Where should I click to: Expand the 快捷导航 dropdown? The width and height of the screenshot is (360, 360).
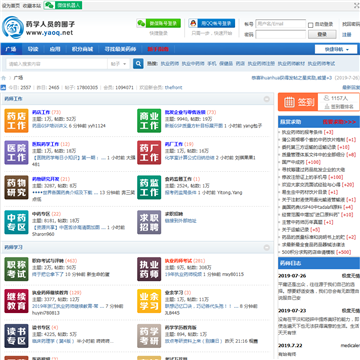336,49
